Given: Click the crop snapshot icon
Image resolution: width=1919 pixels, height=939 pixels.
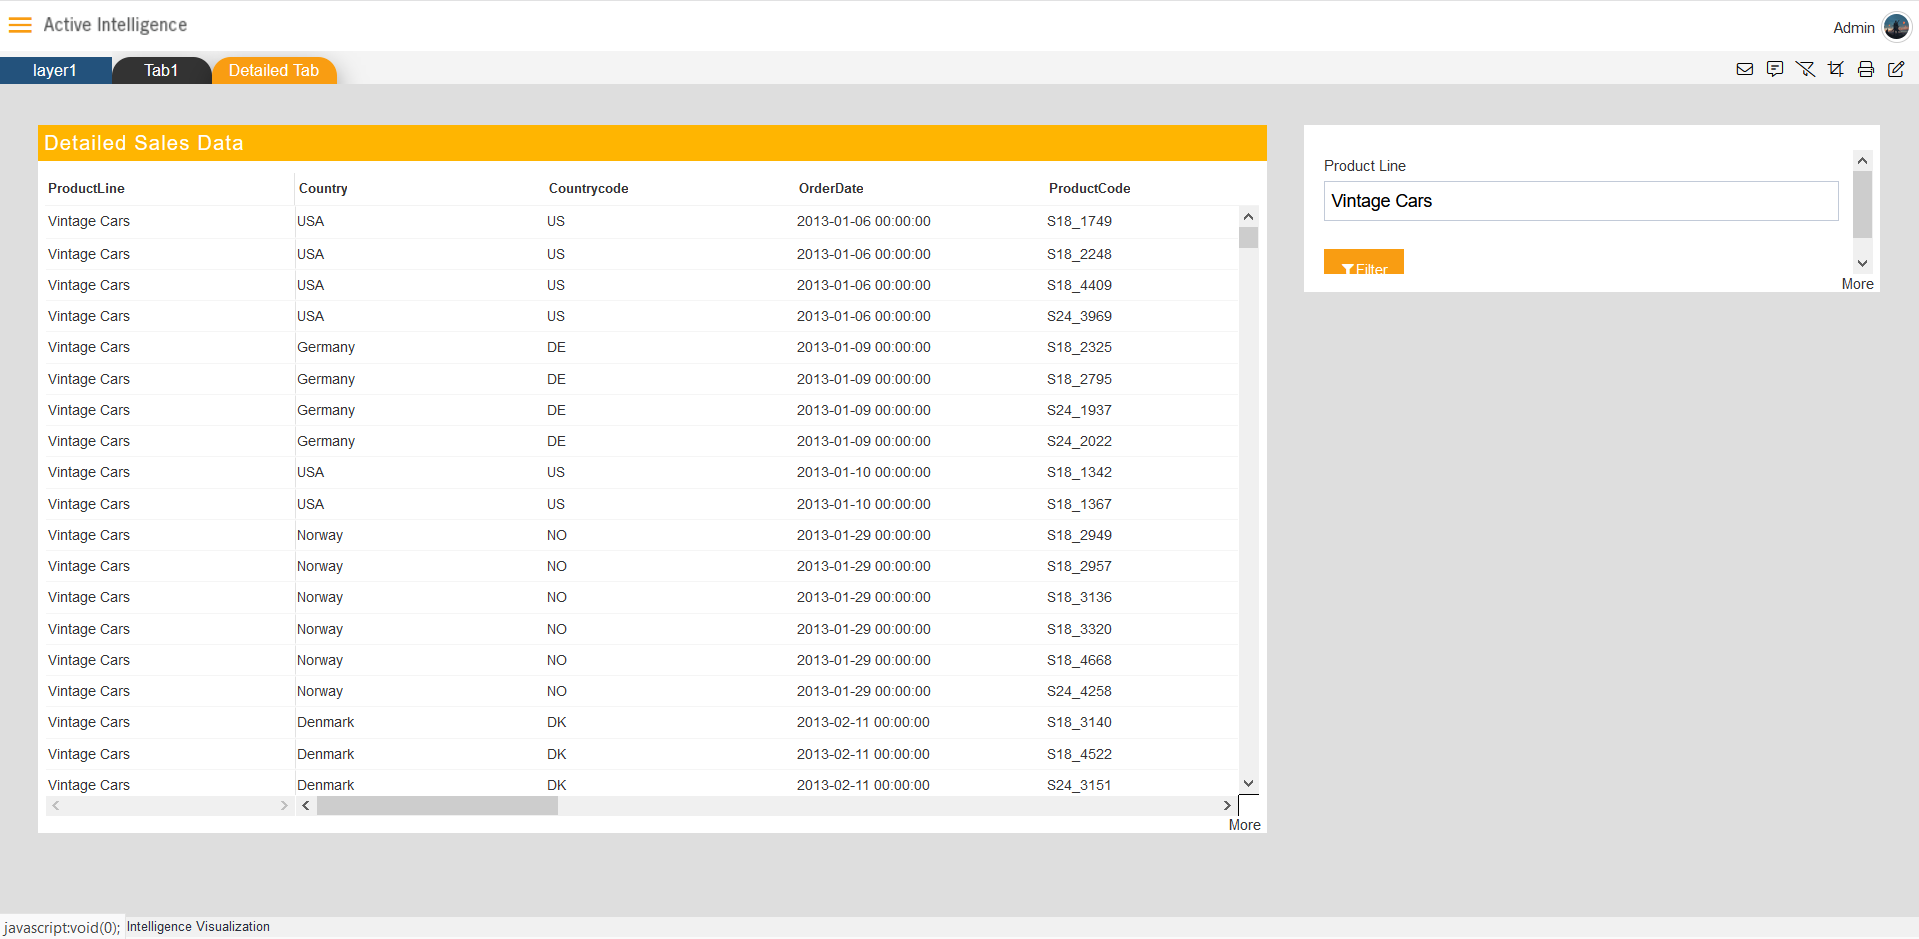Looking at the screenshot, I should (1836, 69).
